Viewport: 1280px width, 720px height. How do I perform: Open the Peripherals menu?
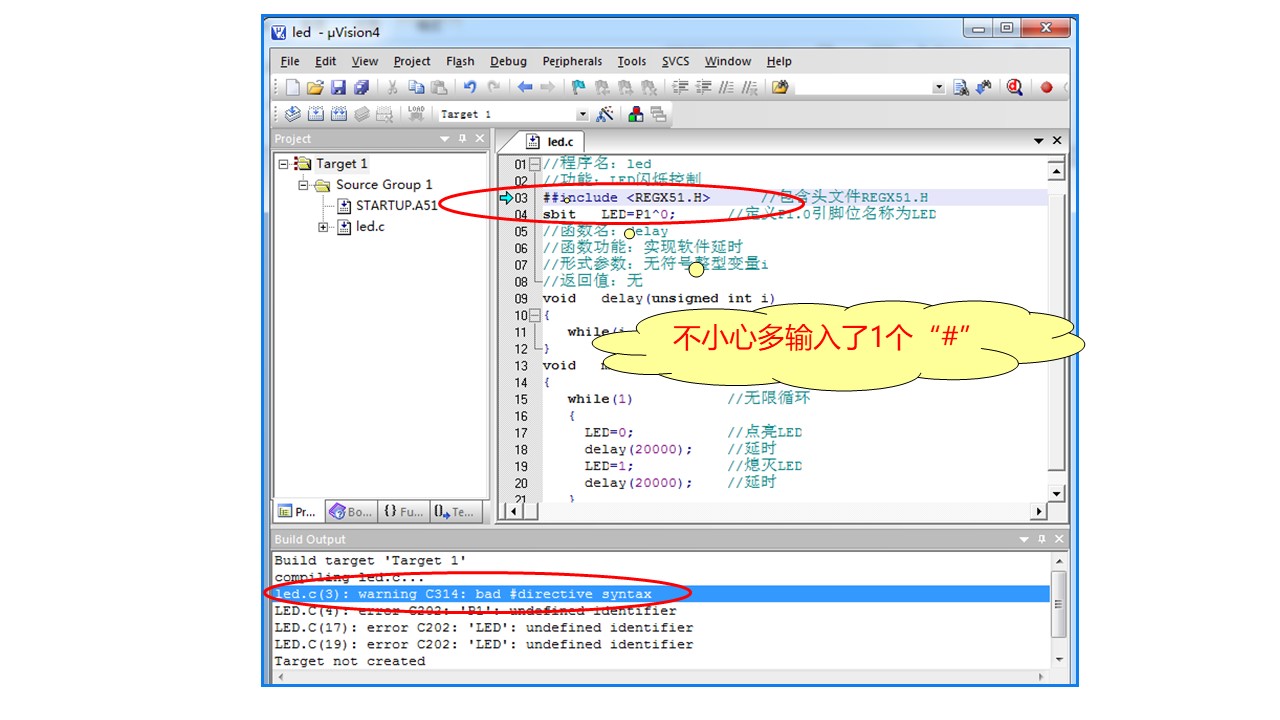click(x=572, y=61)
